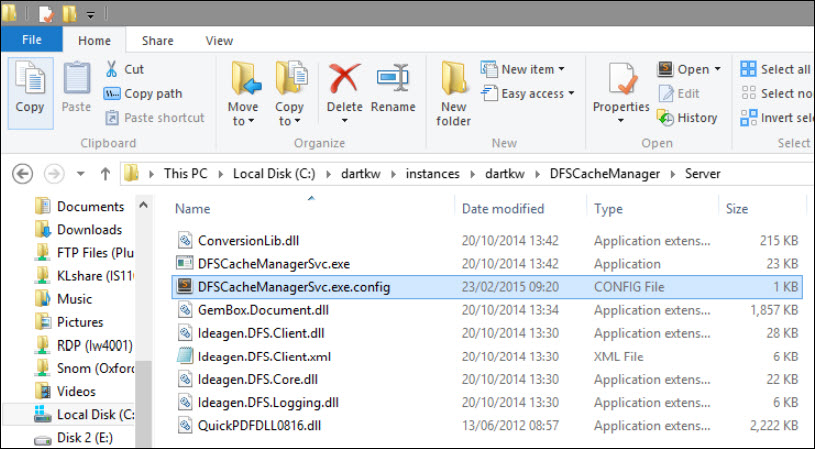Viewport: 815px width, 449px height.
Task: Sort files by Name column header
Action: [192, 209]
